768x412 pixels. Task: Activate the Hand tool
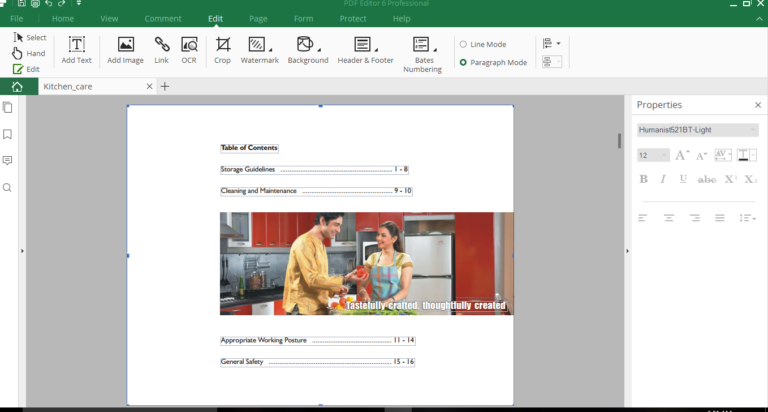tap(29, 53)
